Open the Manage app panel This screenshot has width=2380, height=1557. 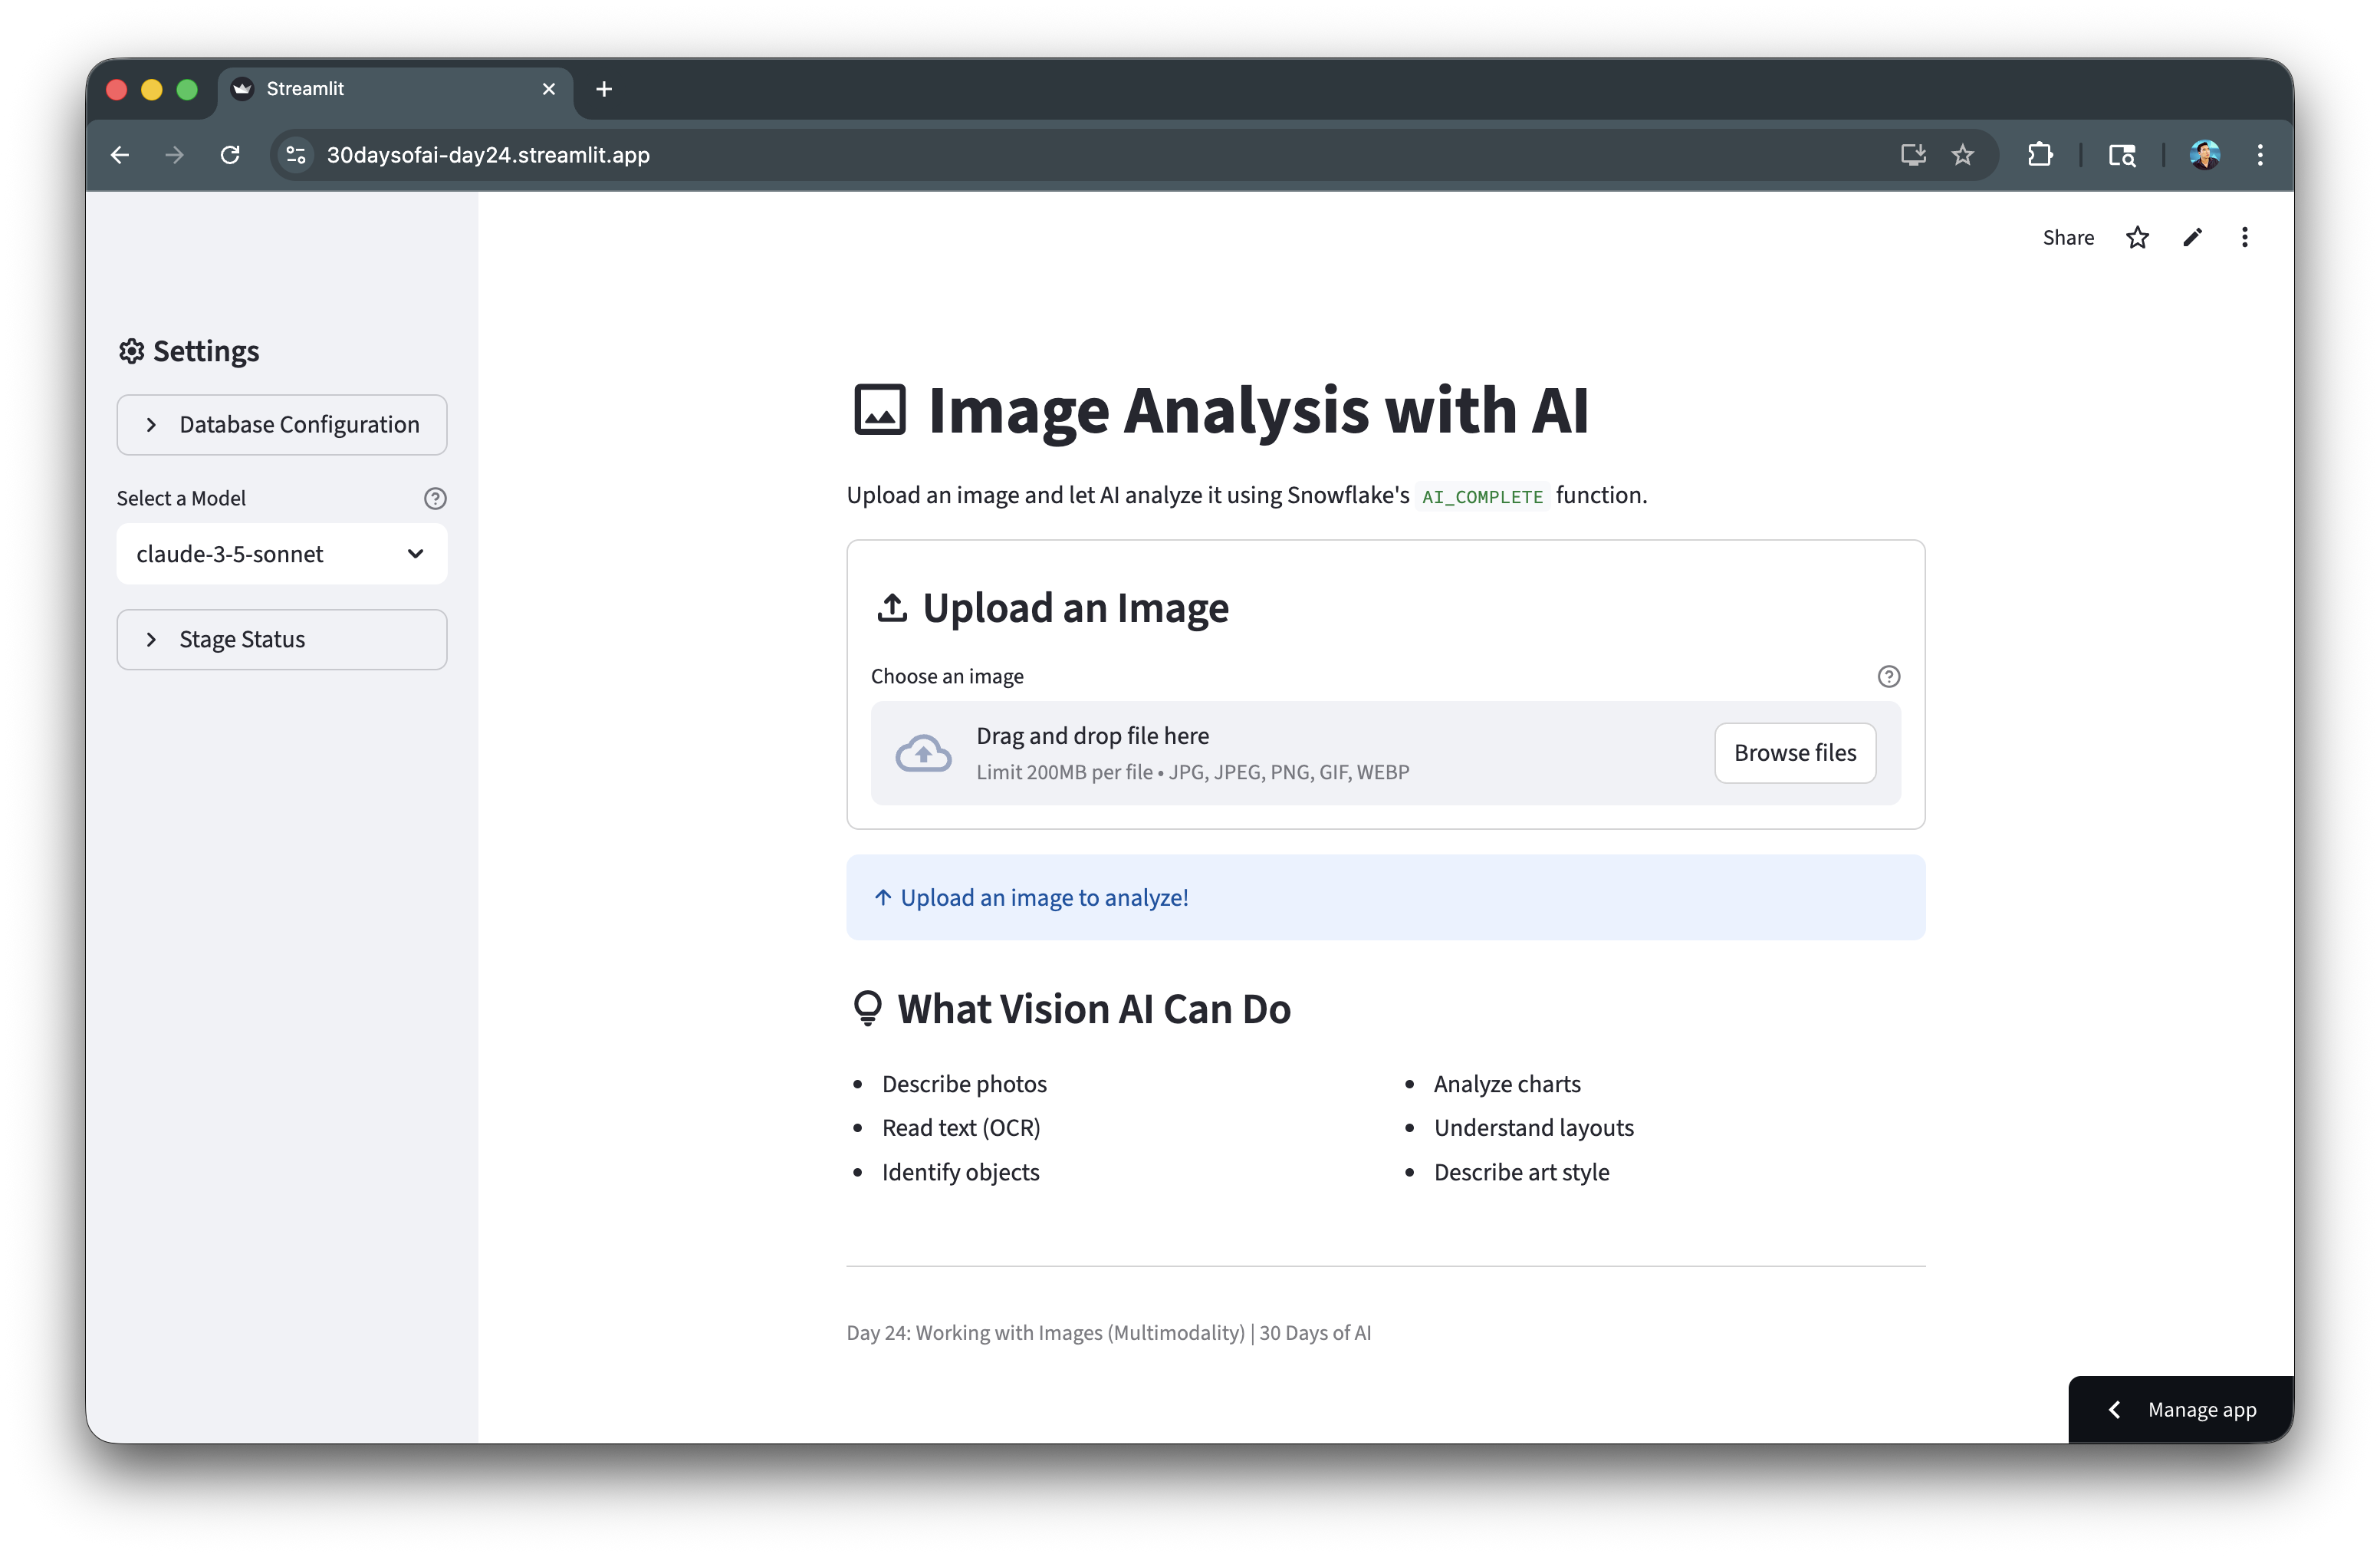[2182, 1409]
